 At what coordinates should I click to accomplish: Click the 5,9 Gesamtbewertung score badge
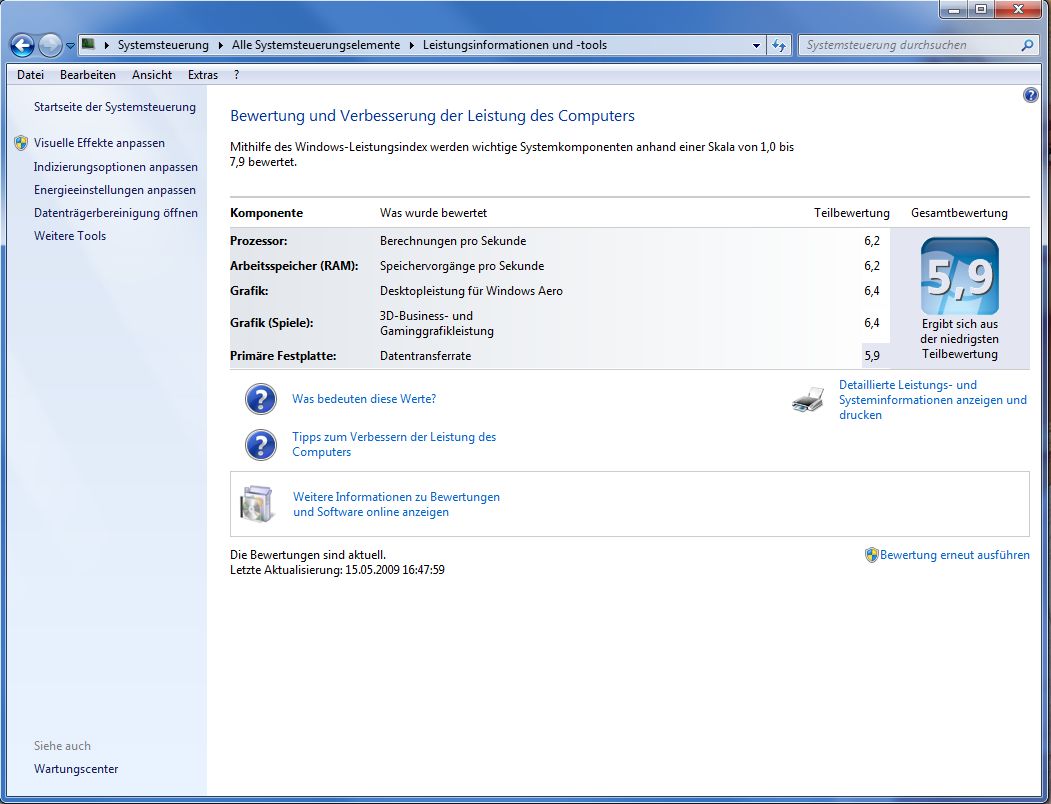(960, 276)
